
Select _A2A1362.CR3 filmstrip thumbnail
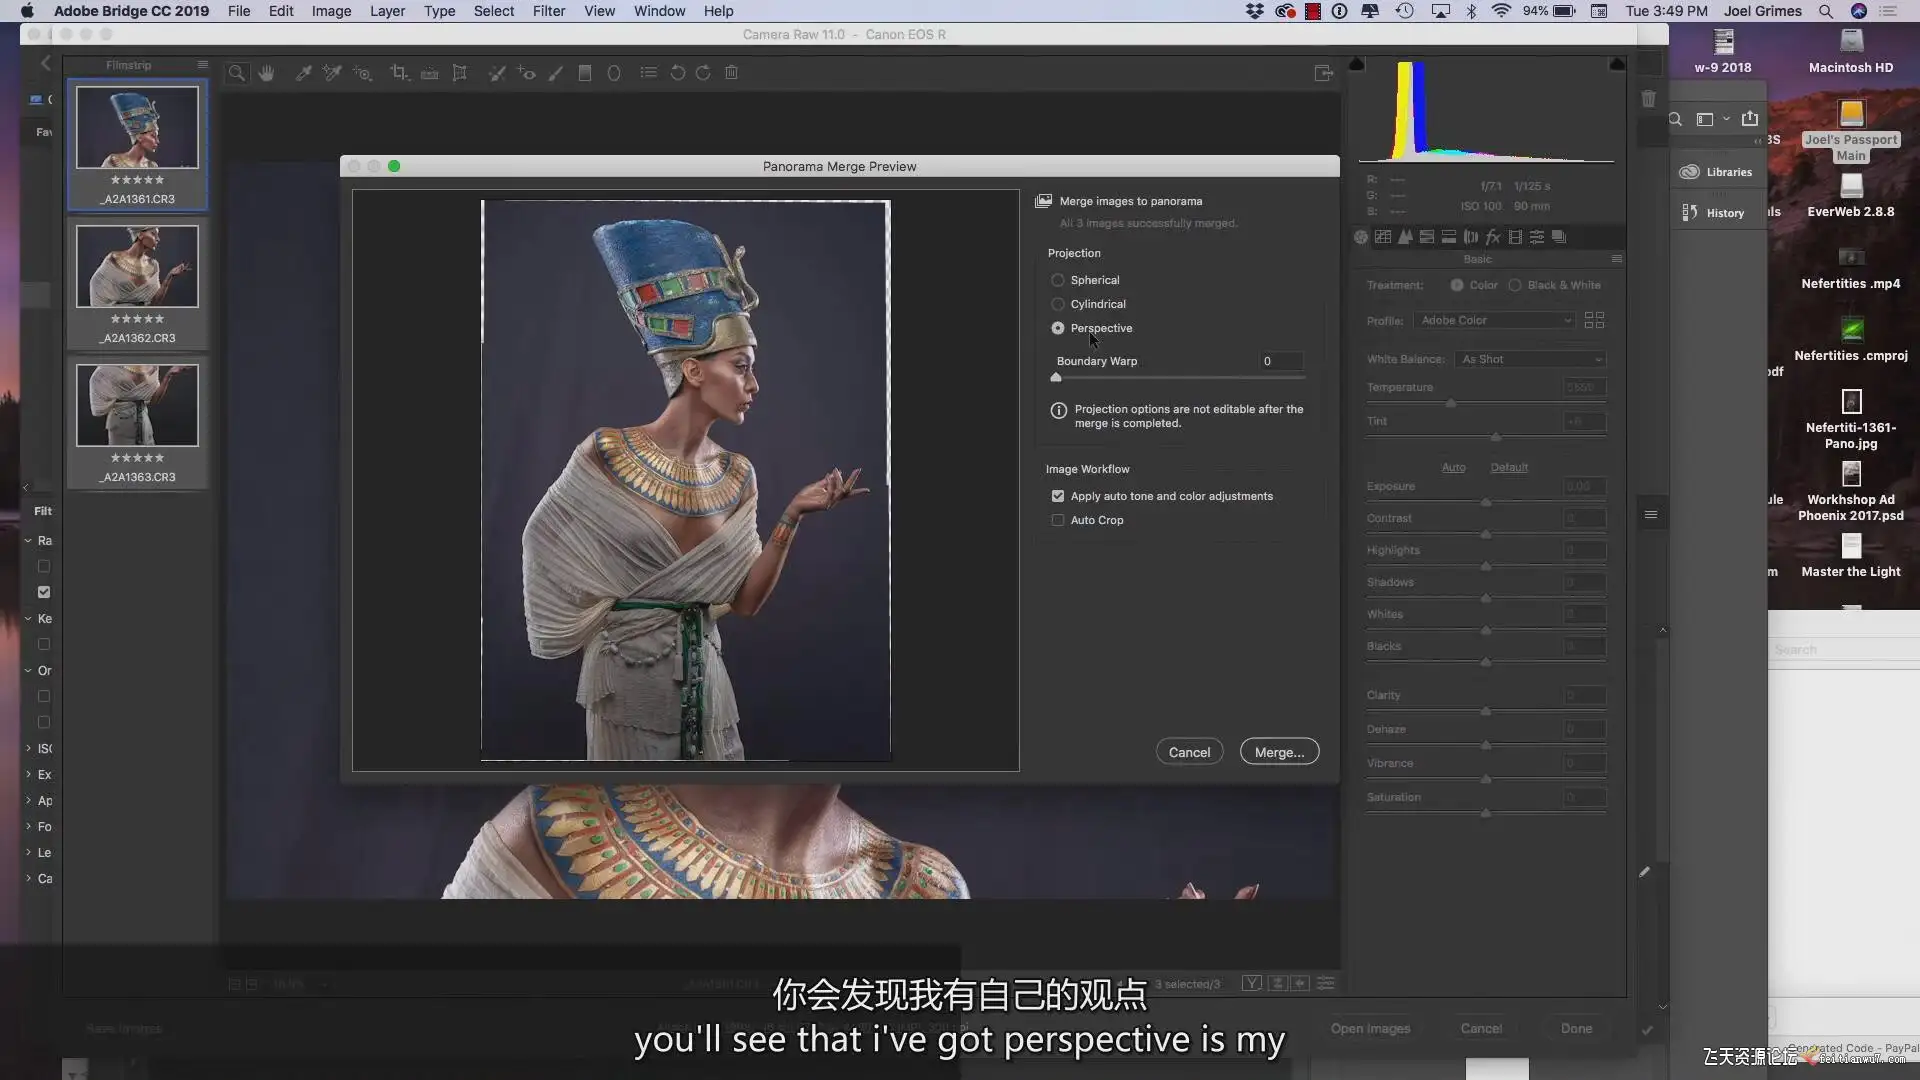(x=137, y=266)
